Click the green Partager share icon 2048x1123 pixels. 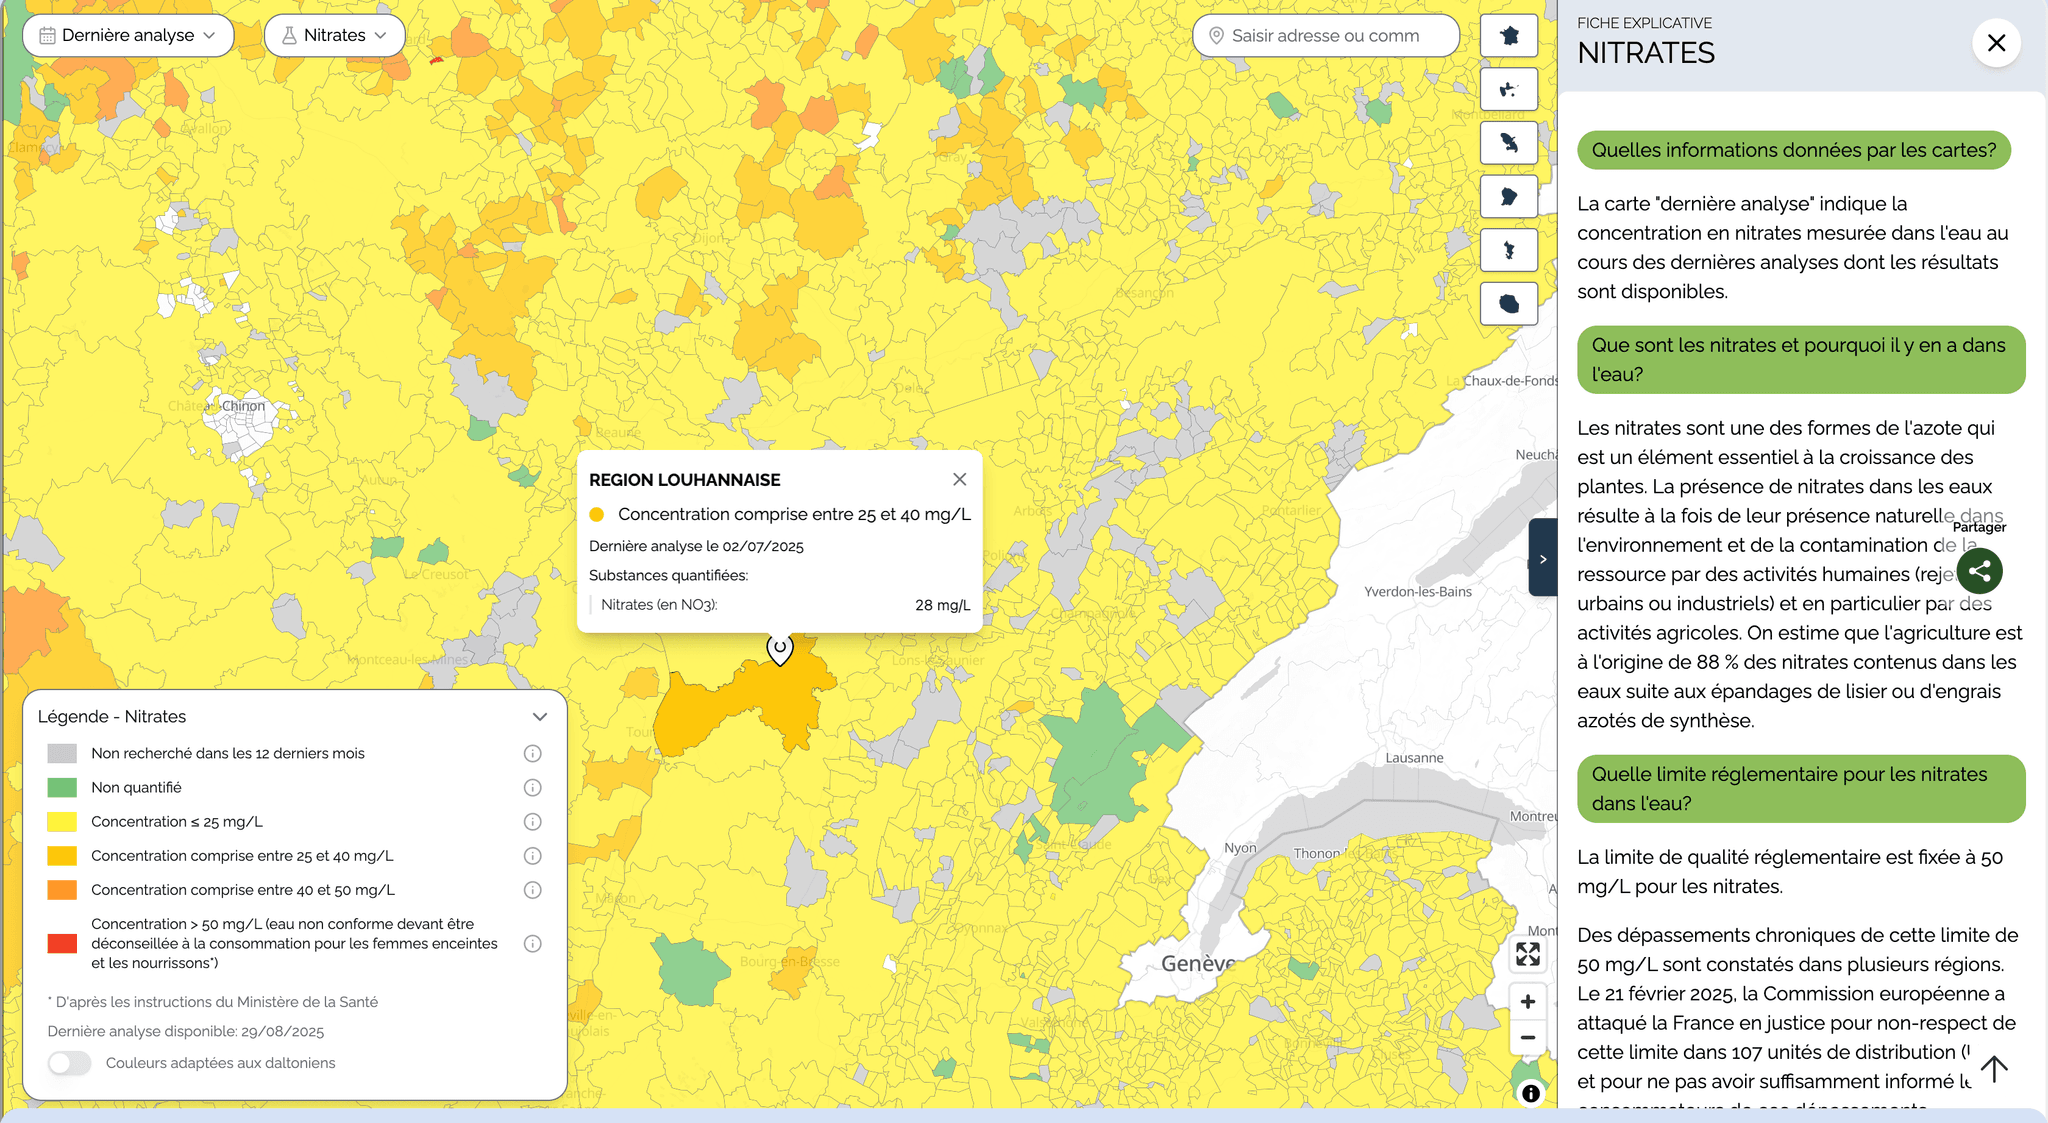click(x=1979, y=571)
